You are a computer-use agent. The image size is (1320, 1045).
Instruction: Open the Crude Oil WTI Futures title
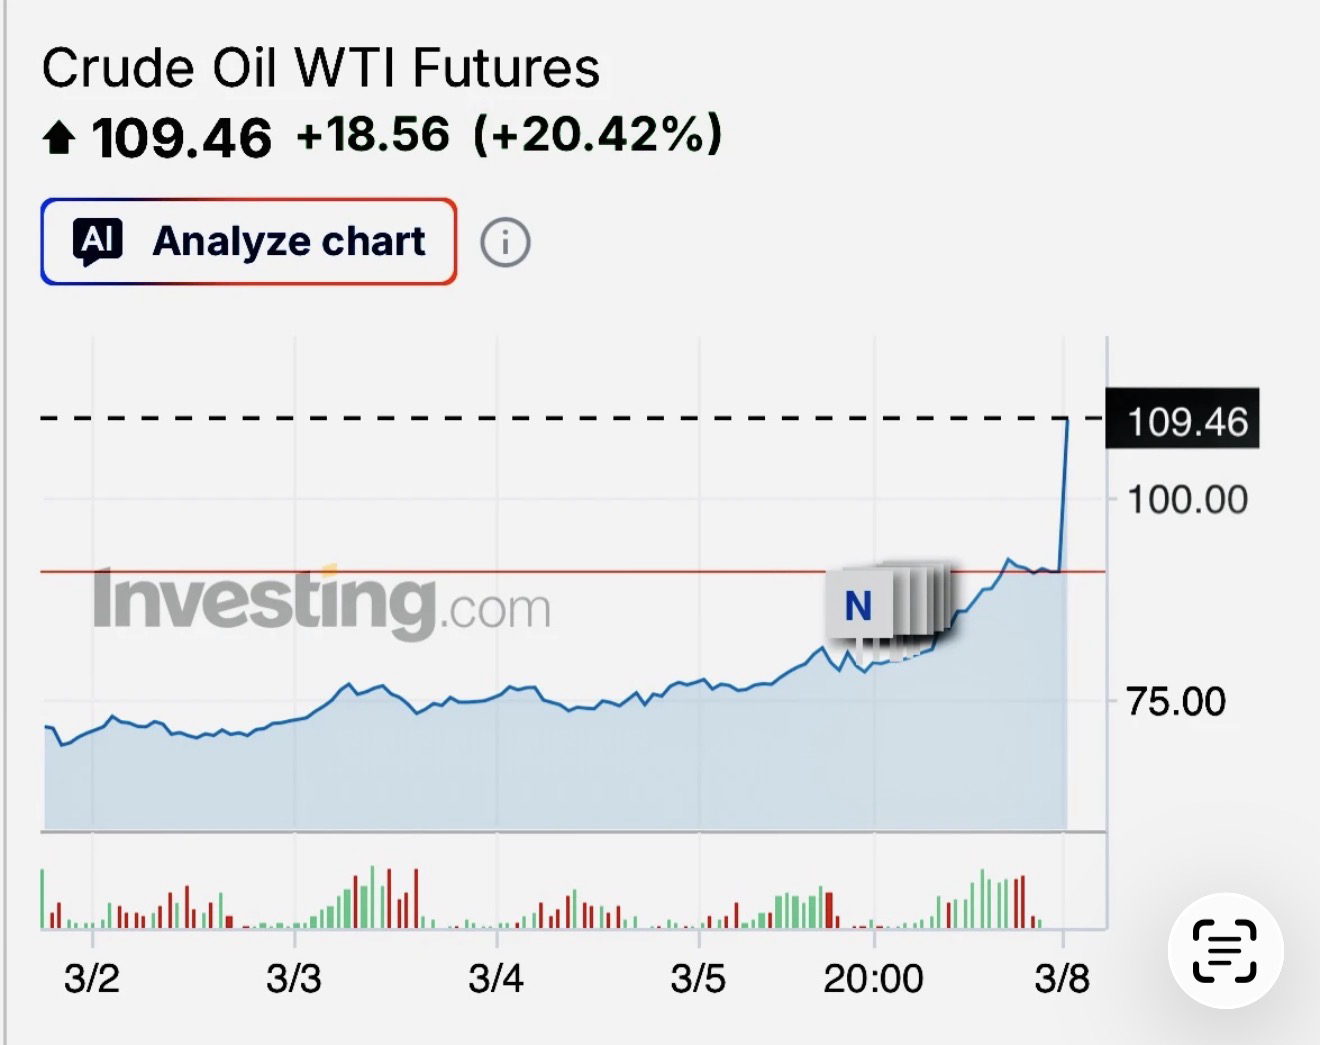320,68
